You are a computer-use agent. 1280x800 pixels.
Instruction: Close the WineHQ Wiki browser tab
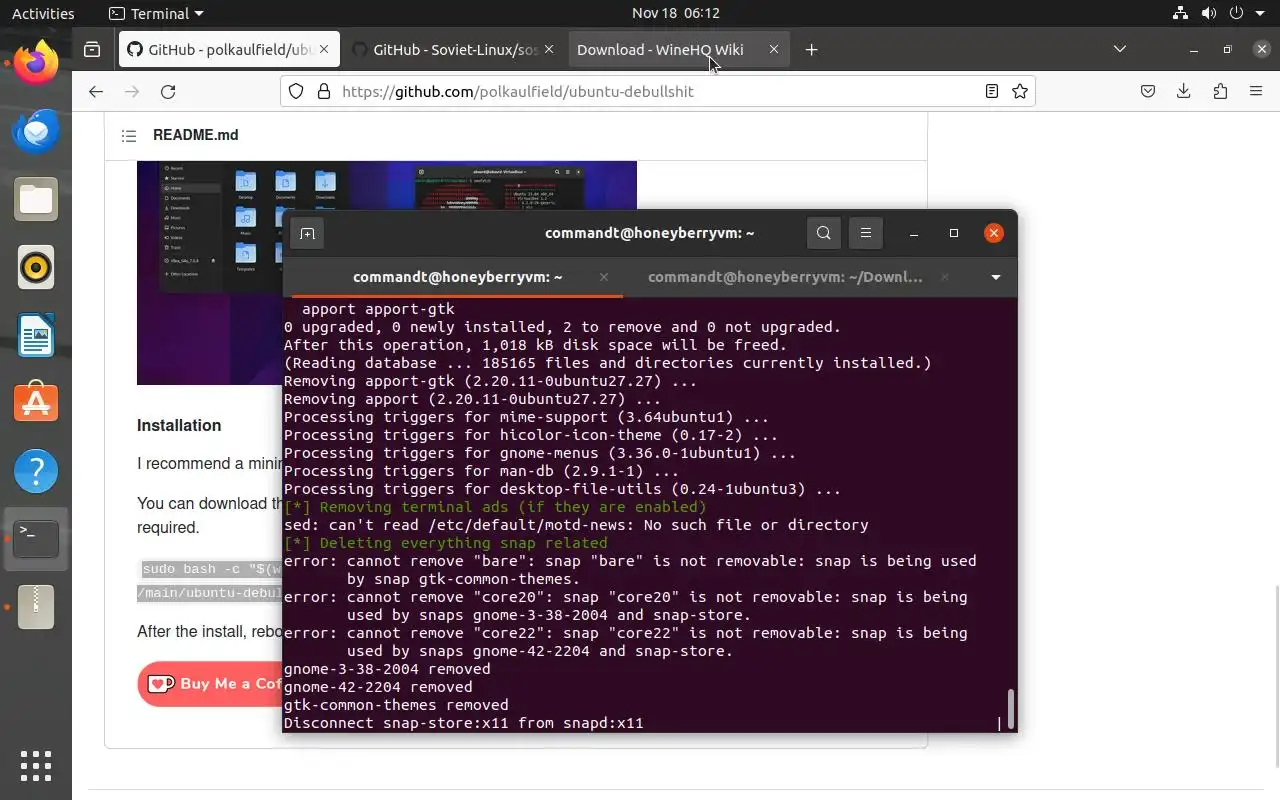click(x=773, y=49)
